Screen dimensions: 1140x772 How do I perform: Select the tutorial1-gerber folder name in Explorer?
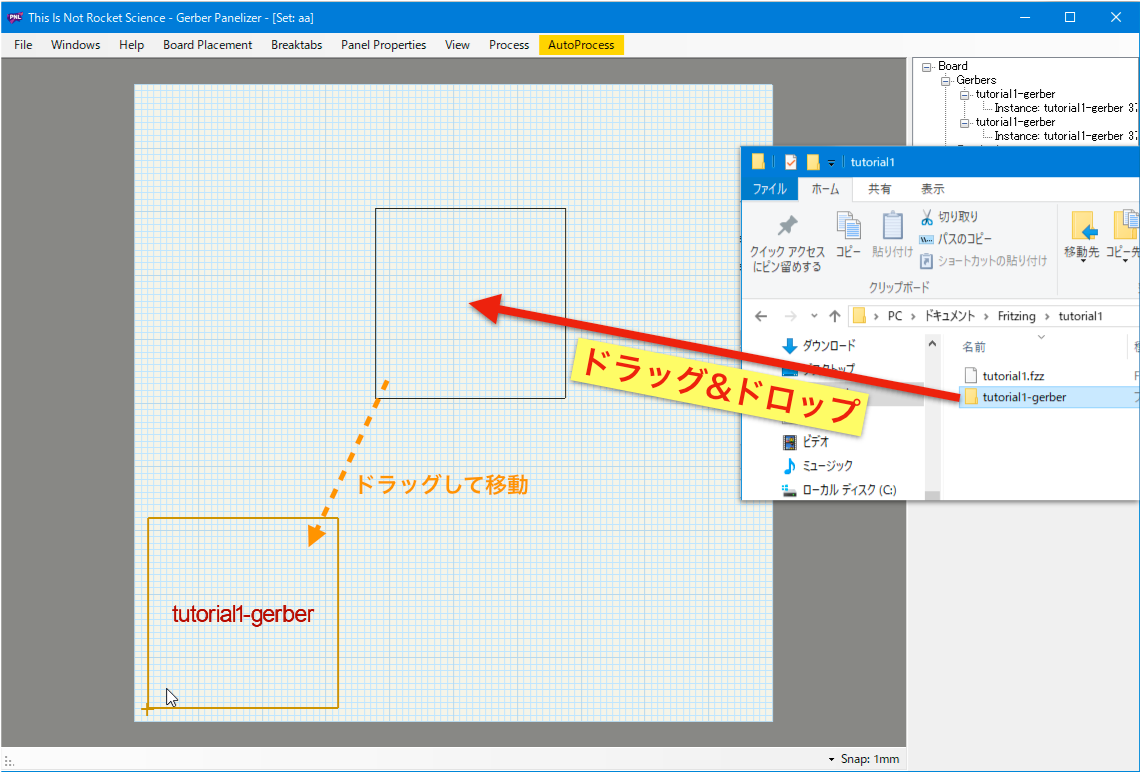coord(1024,397)
